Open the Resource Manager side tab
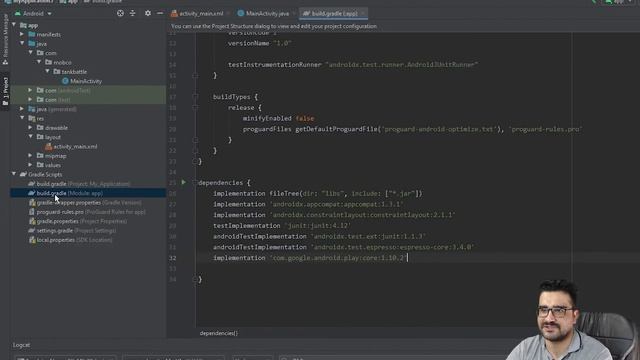This screenshot has width=640, height=360. [5, 40]
